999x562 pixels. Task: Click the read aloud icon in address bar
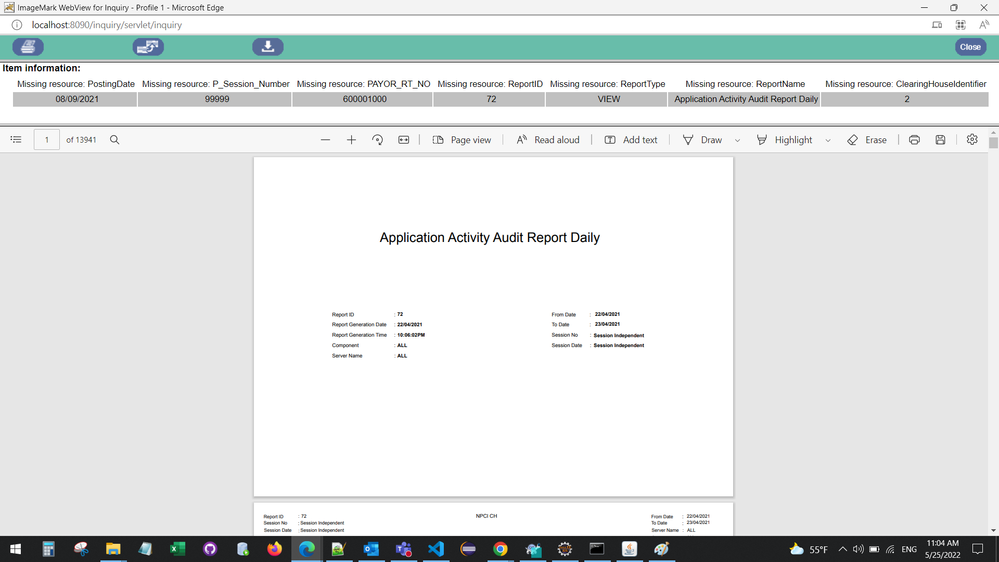tap(984, 25)
